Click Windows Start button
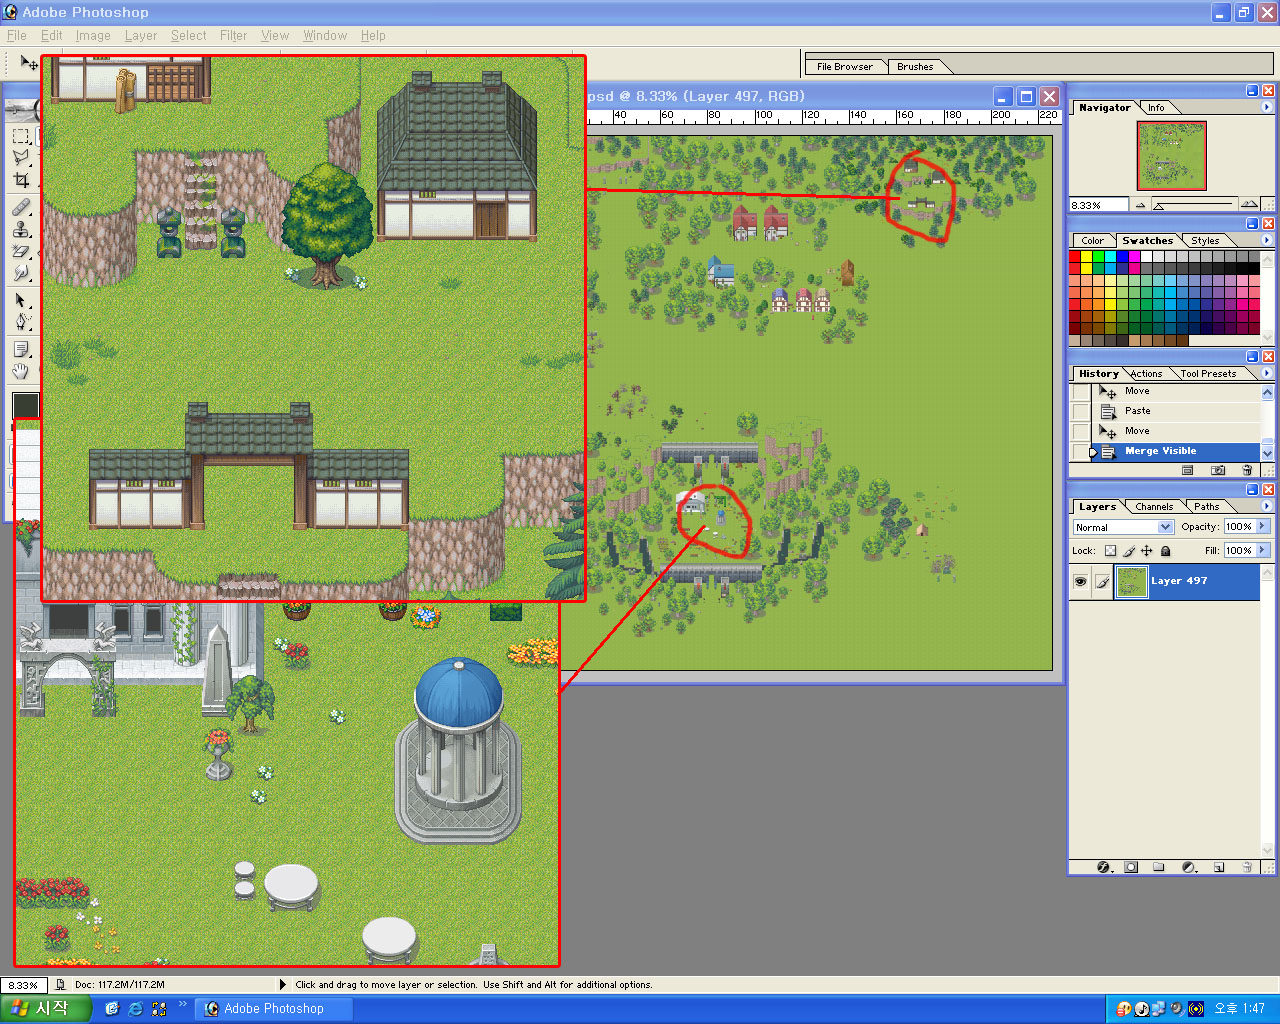 [x=46, y=1009]
